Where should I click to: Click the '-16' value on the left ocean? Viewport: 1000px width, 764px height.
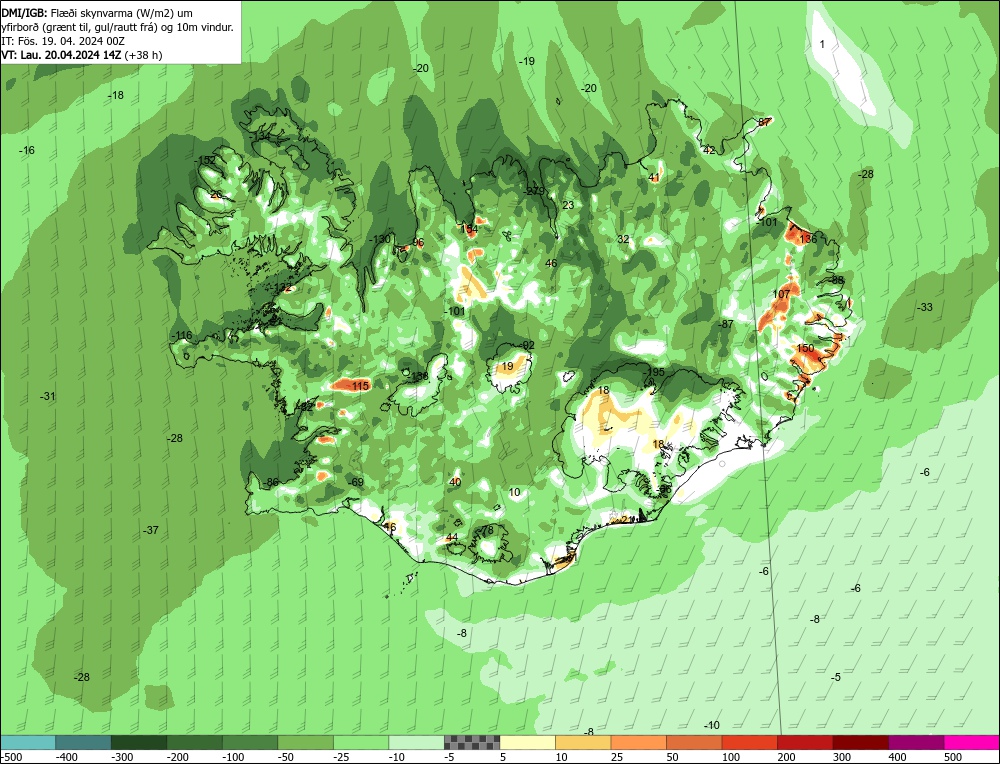(x=27, y=150)
